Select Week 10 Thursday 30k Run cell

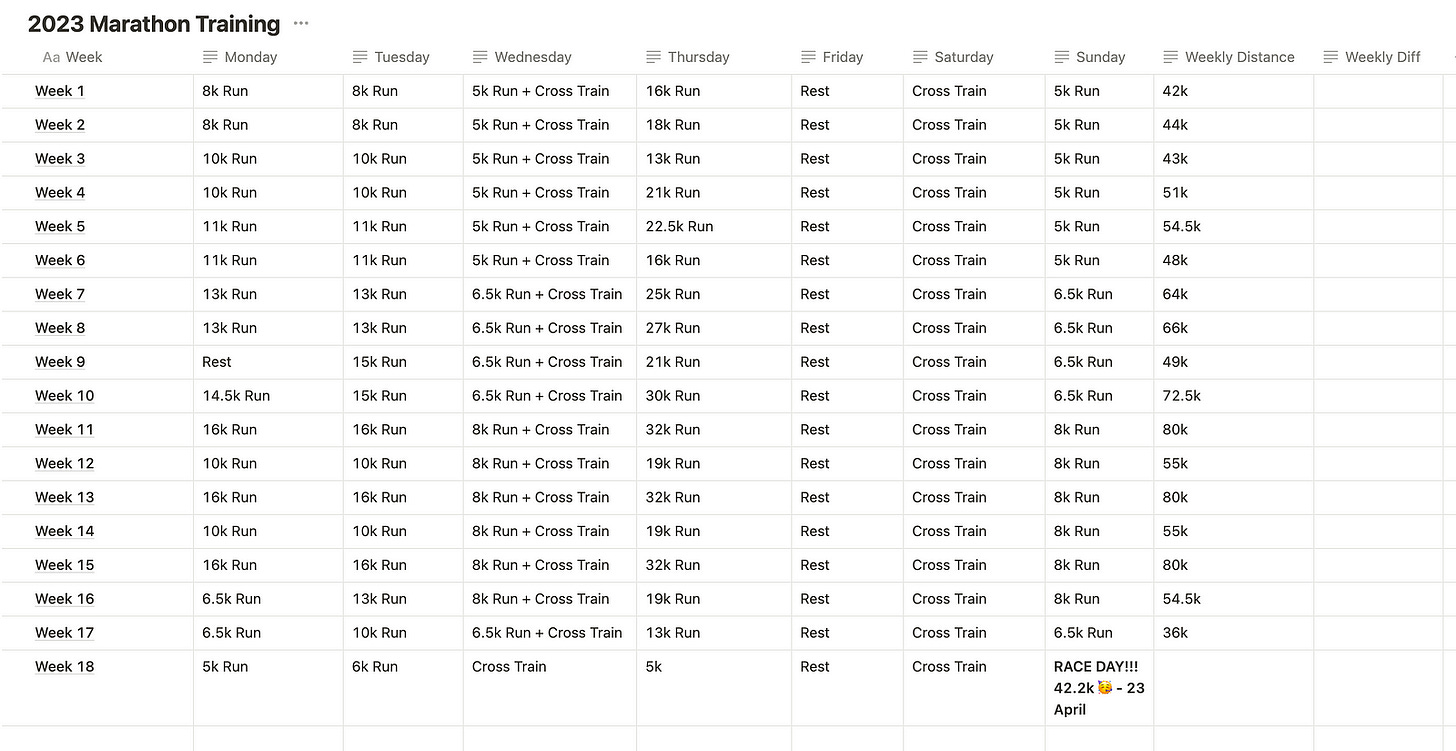point(714,396)
